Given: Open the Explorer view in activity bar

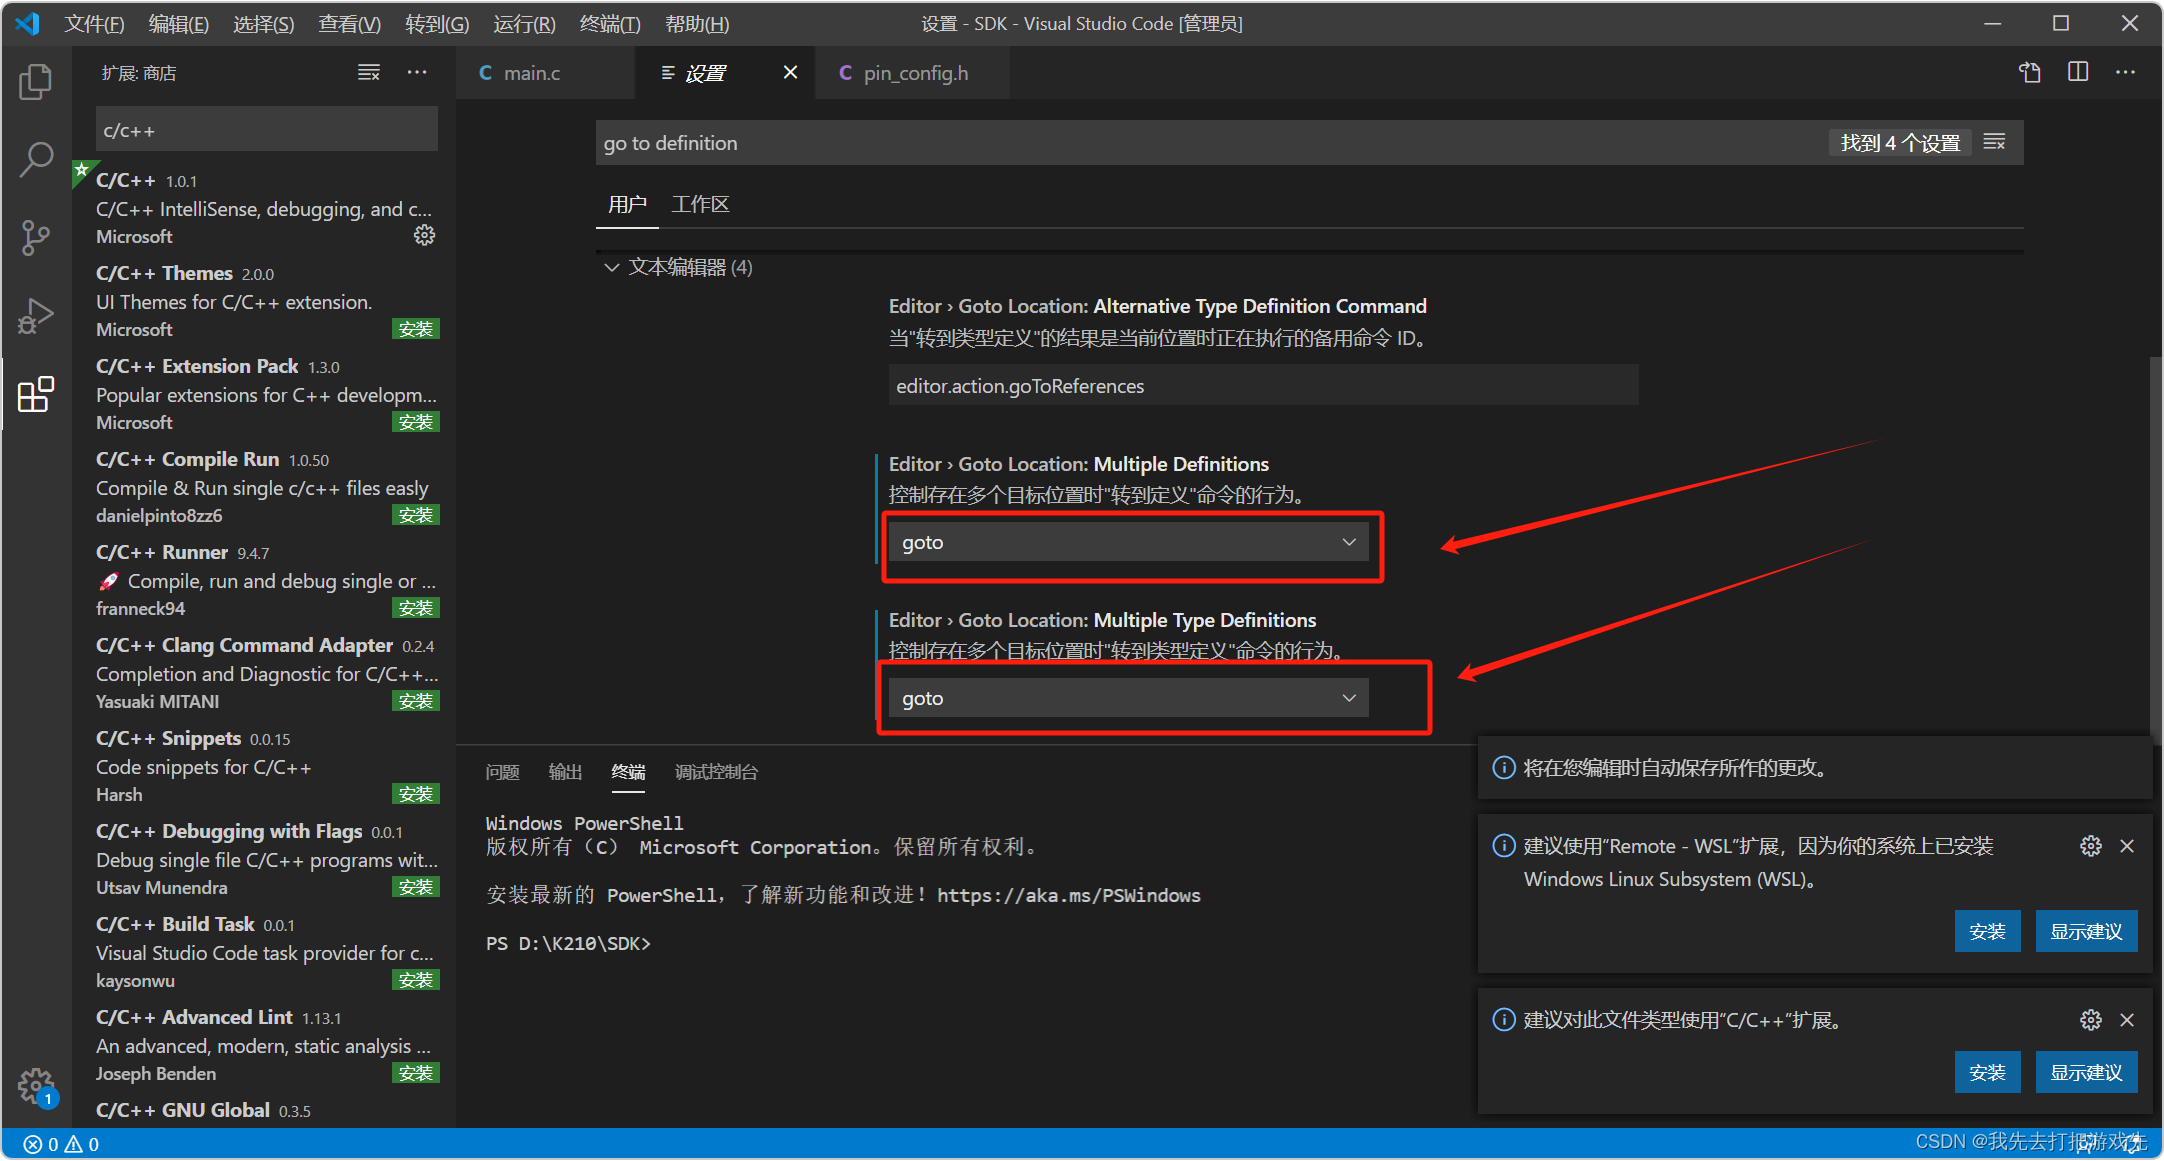Looking at the screenshot, I should click(36, 82).
